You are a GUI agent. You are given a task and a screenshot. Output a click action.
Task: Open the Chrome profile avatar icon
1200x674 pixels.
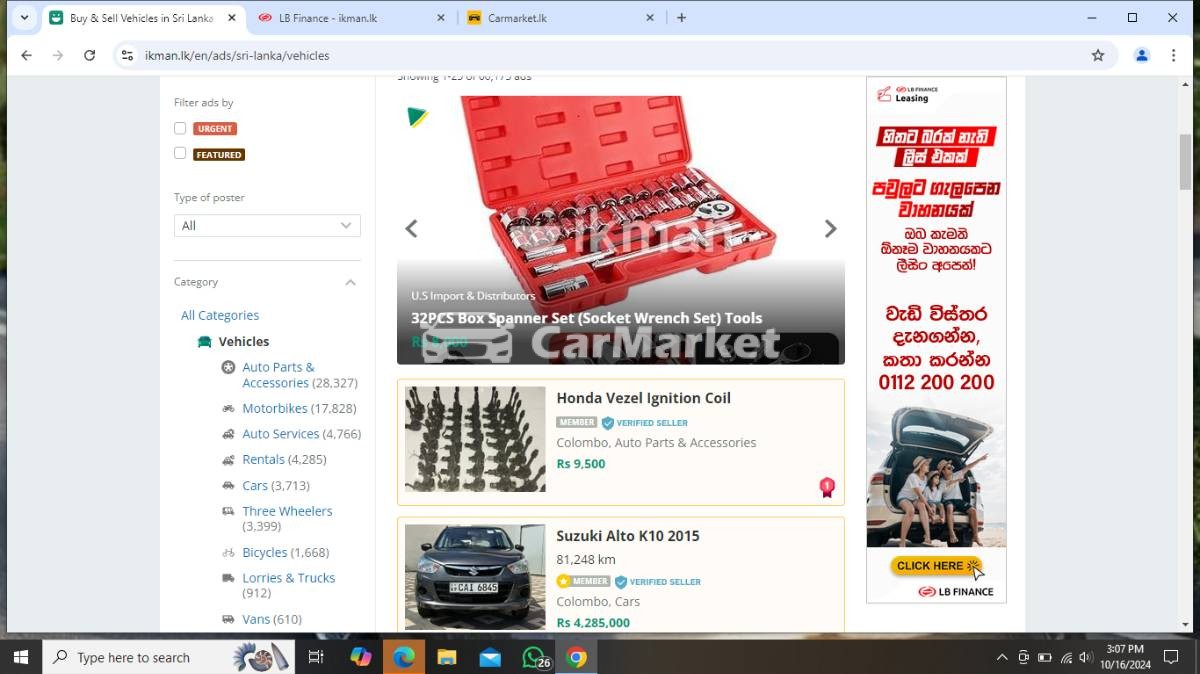click(x=1141, y=56)
